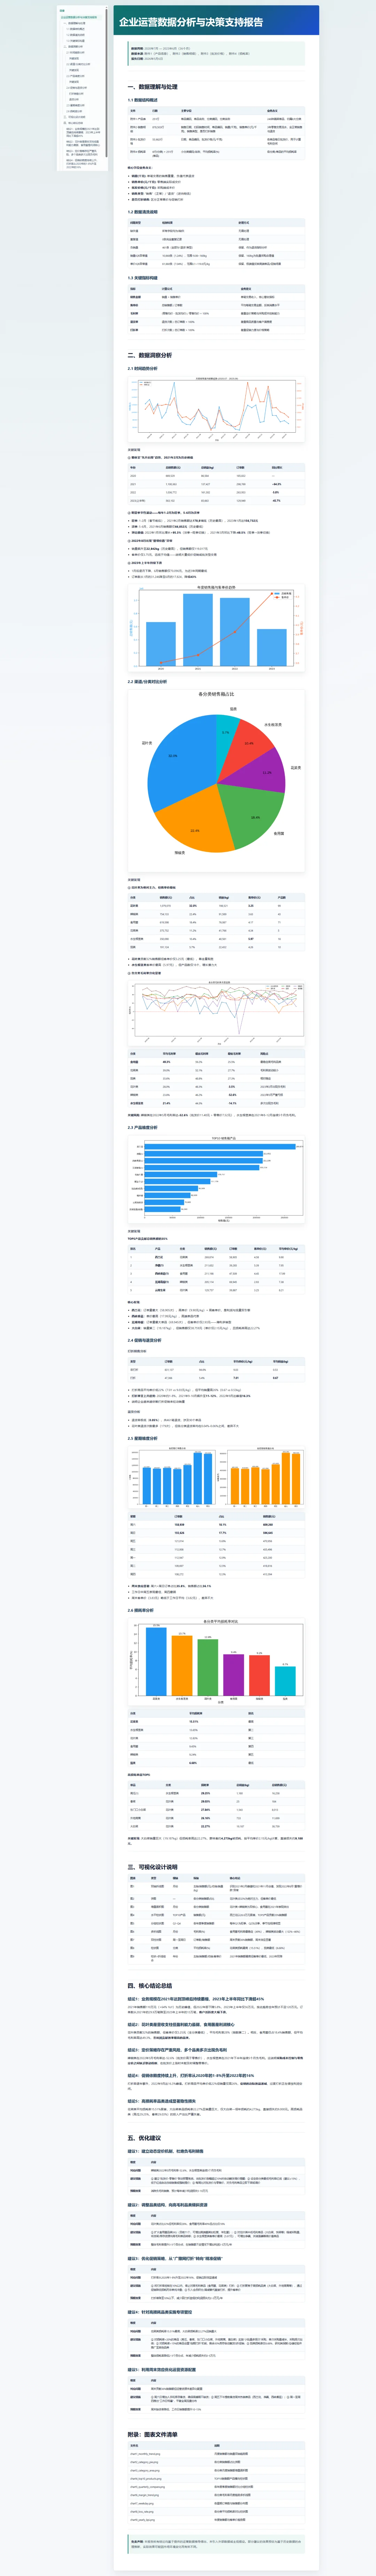Click main section heading 1.2 数据清洗说明

pyautogui.click(x=143, y=212)
